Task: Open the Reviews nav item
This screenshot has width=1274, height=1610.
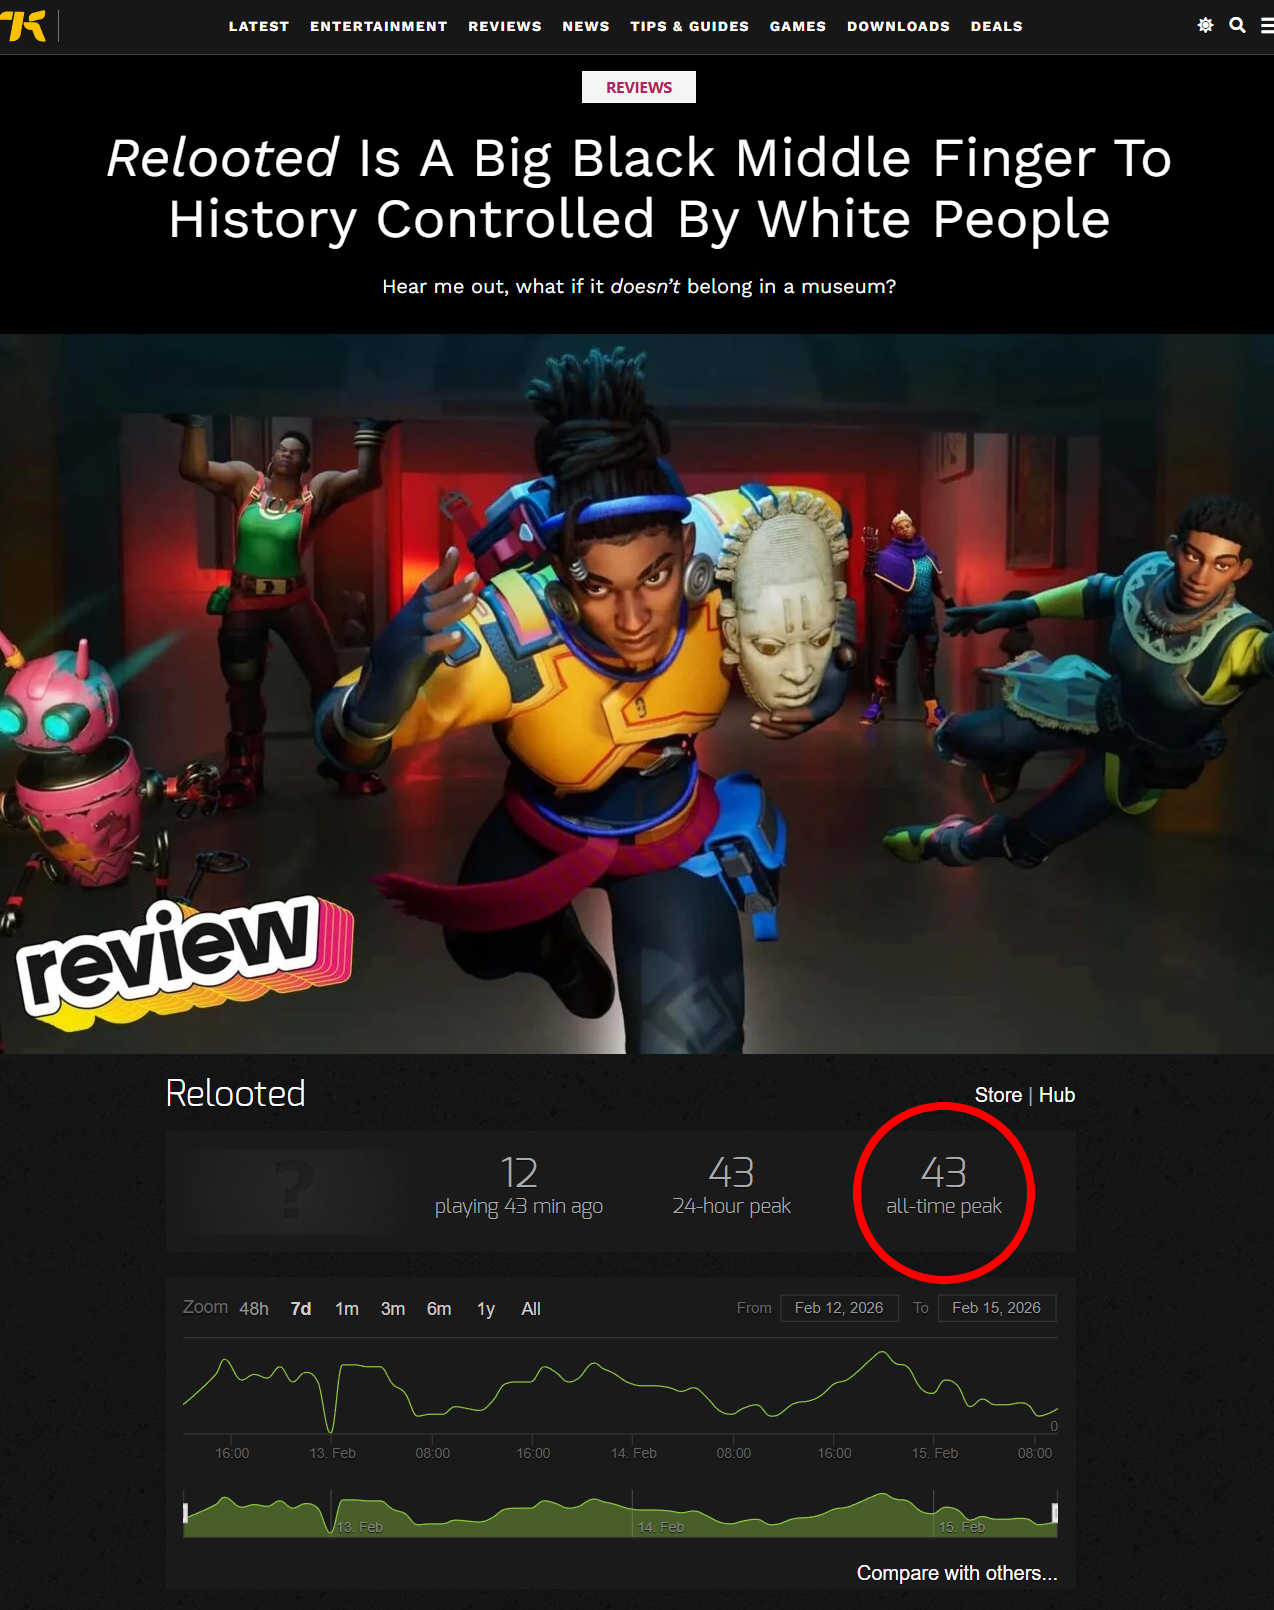Action: click(505, 26)
